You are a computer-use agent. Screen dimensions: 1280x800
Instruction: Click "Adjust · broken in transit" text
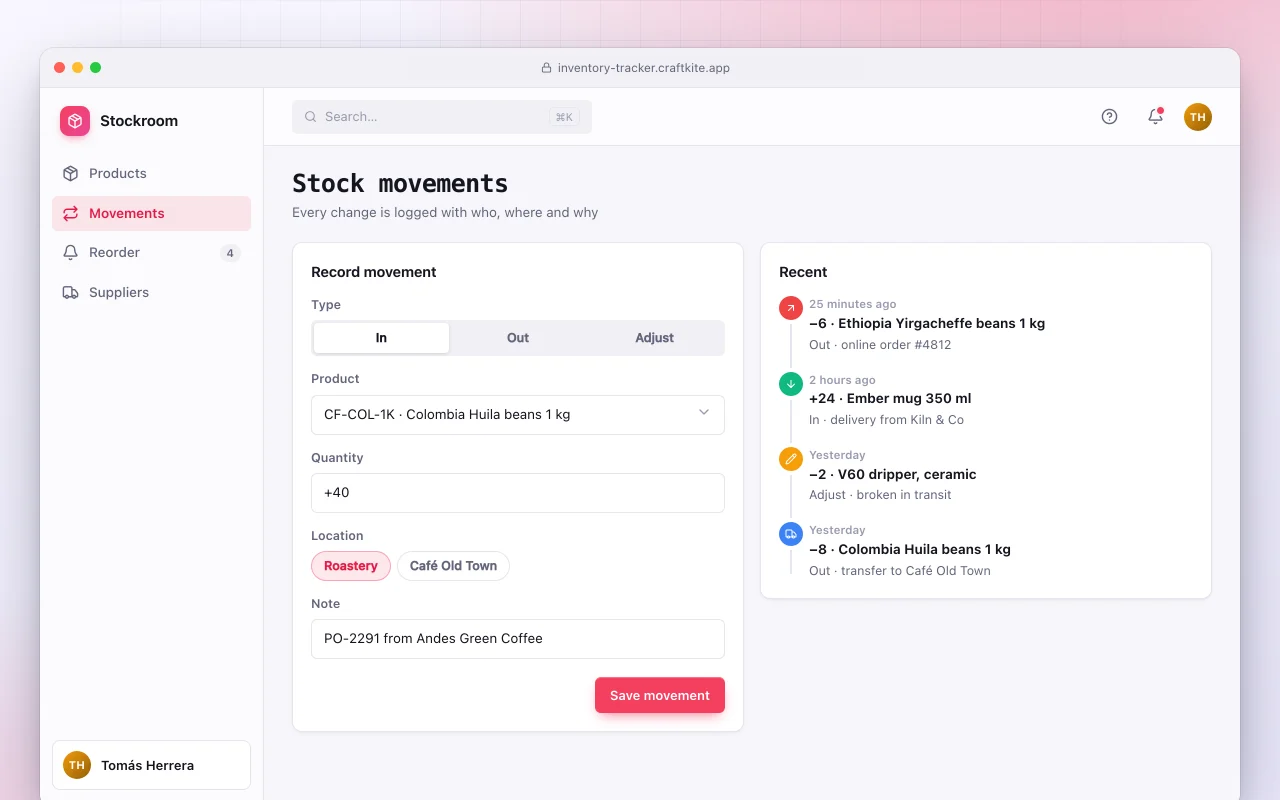[880, 495]
